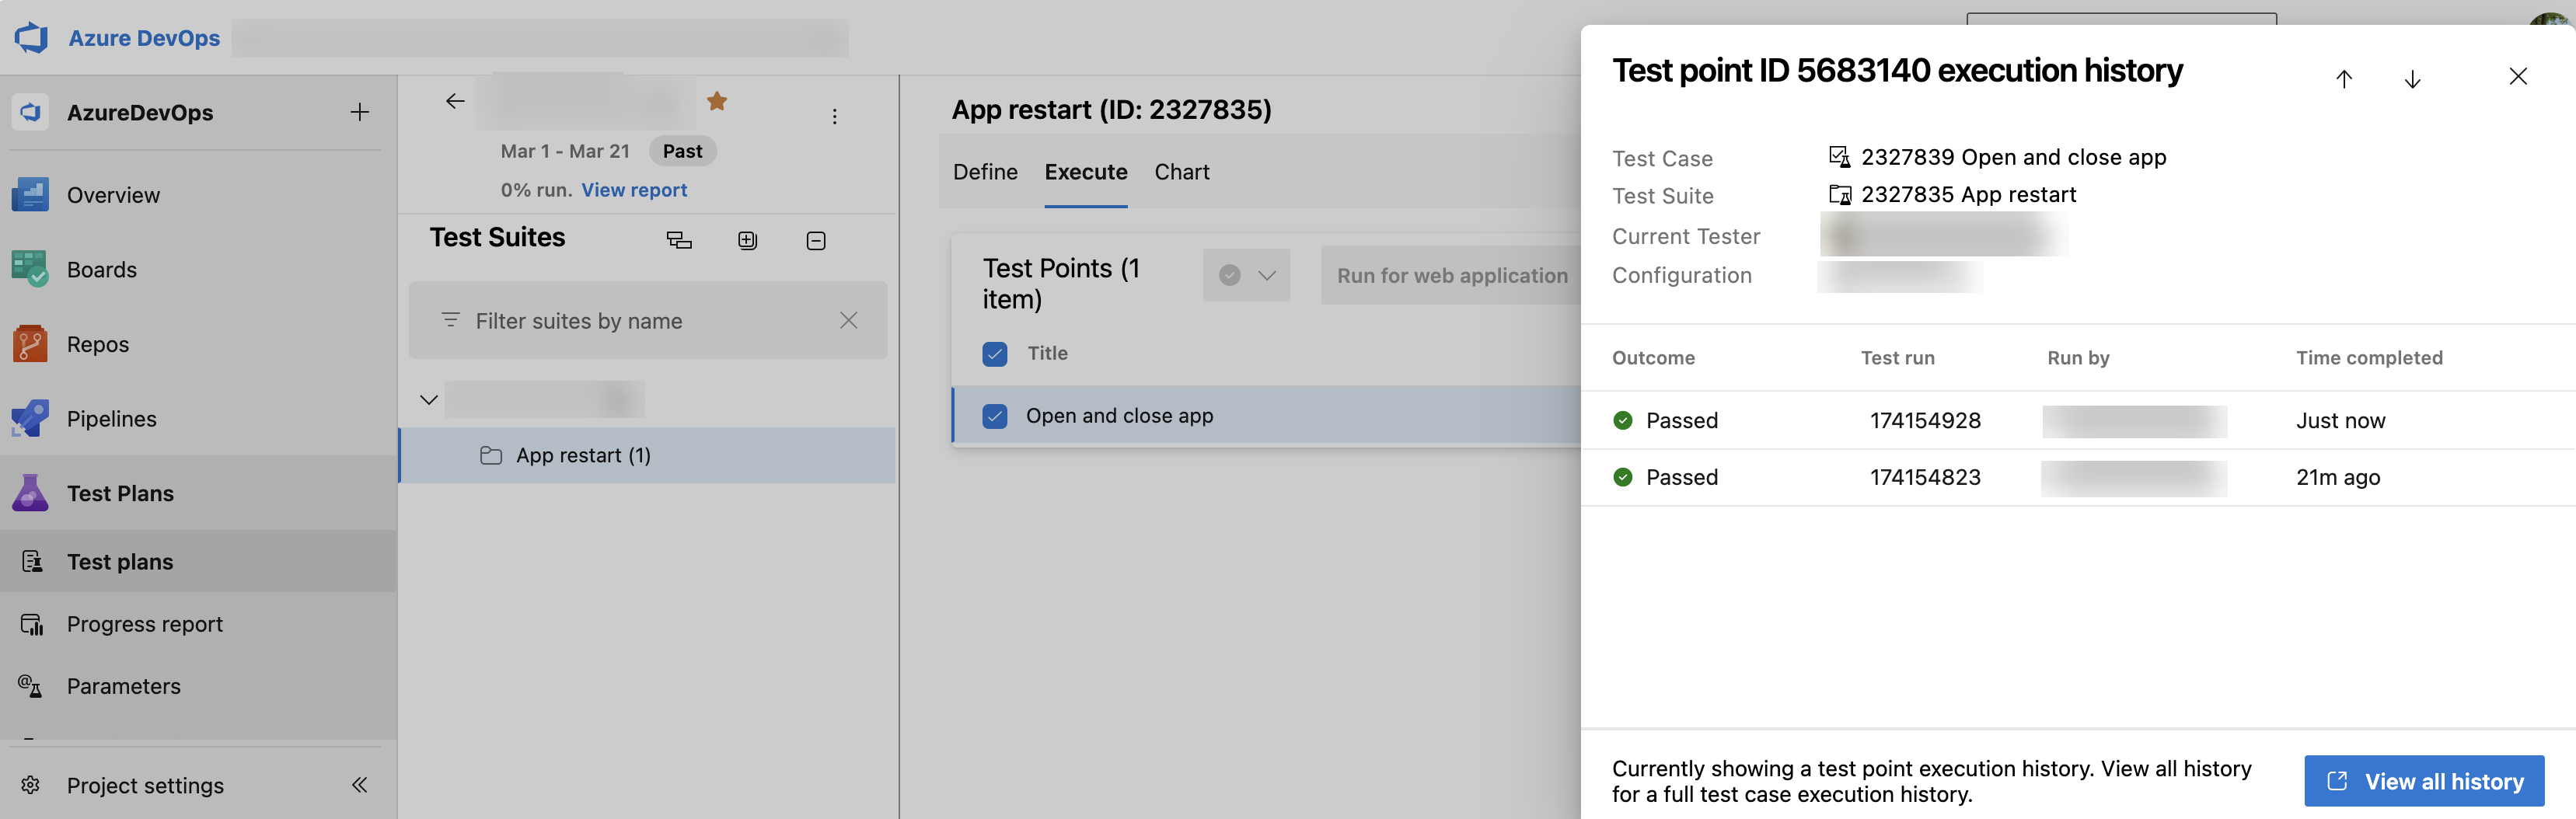Click the Expand all suites icon
The image size is (2576, 819).
point(747,240)
